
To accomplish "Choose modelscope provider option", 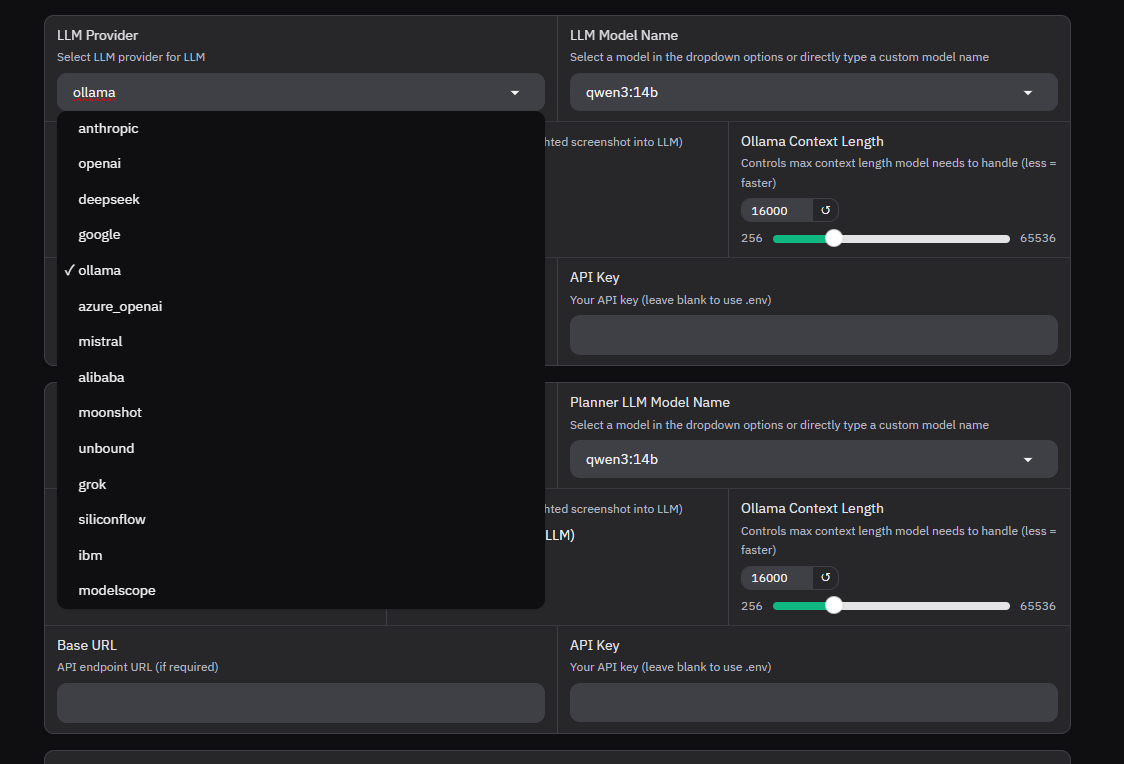I will tap(300, 591).
